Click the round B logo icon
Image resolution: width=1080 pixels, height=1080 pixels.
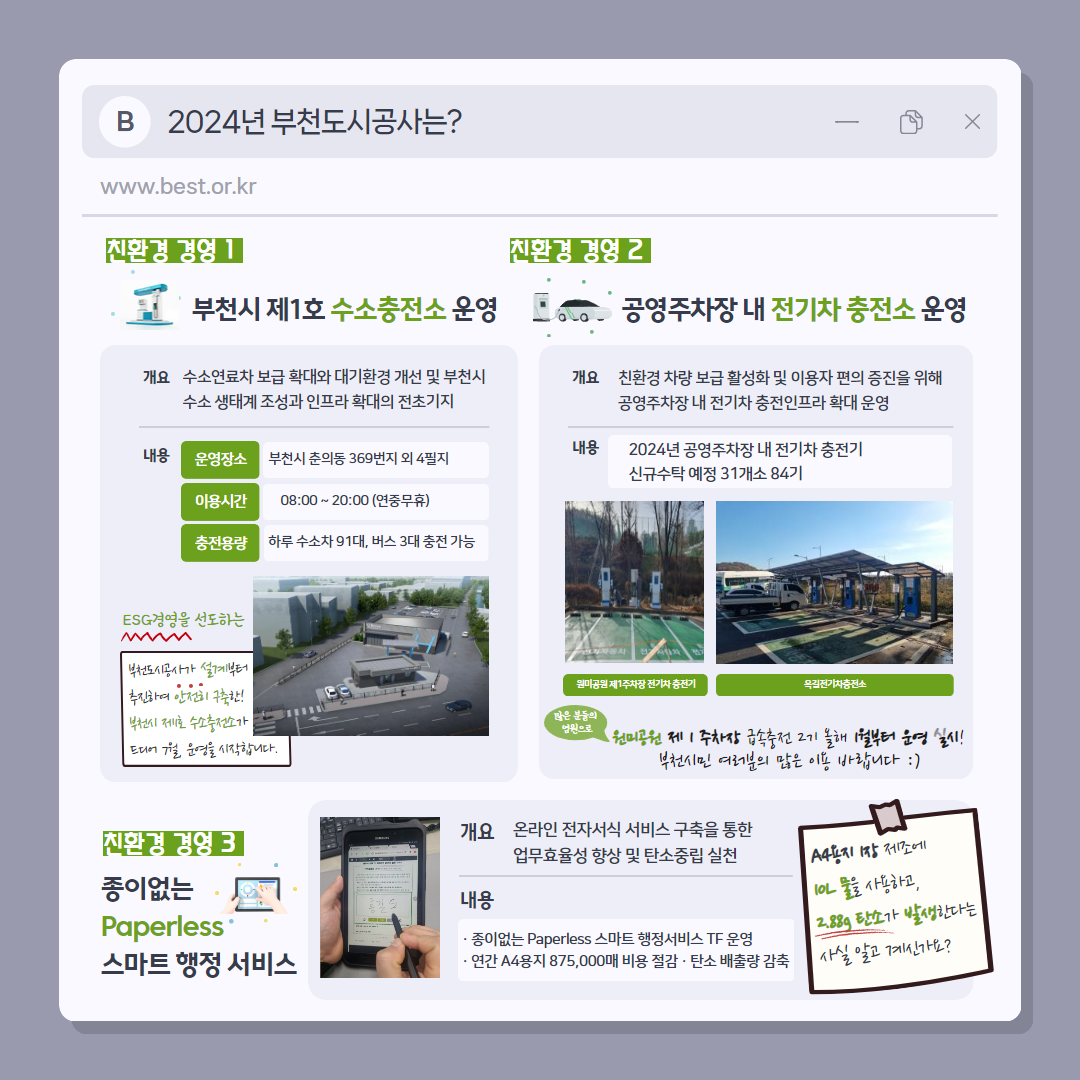125,122
